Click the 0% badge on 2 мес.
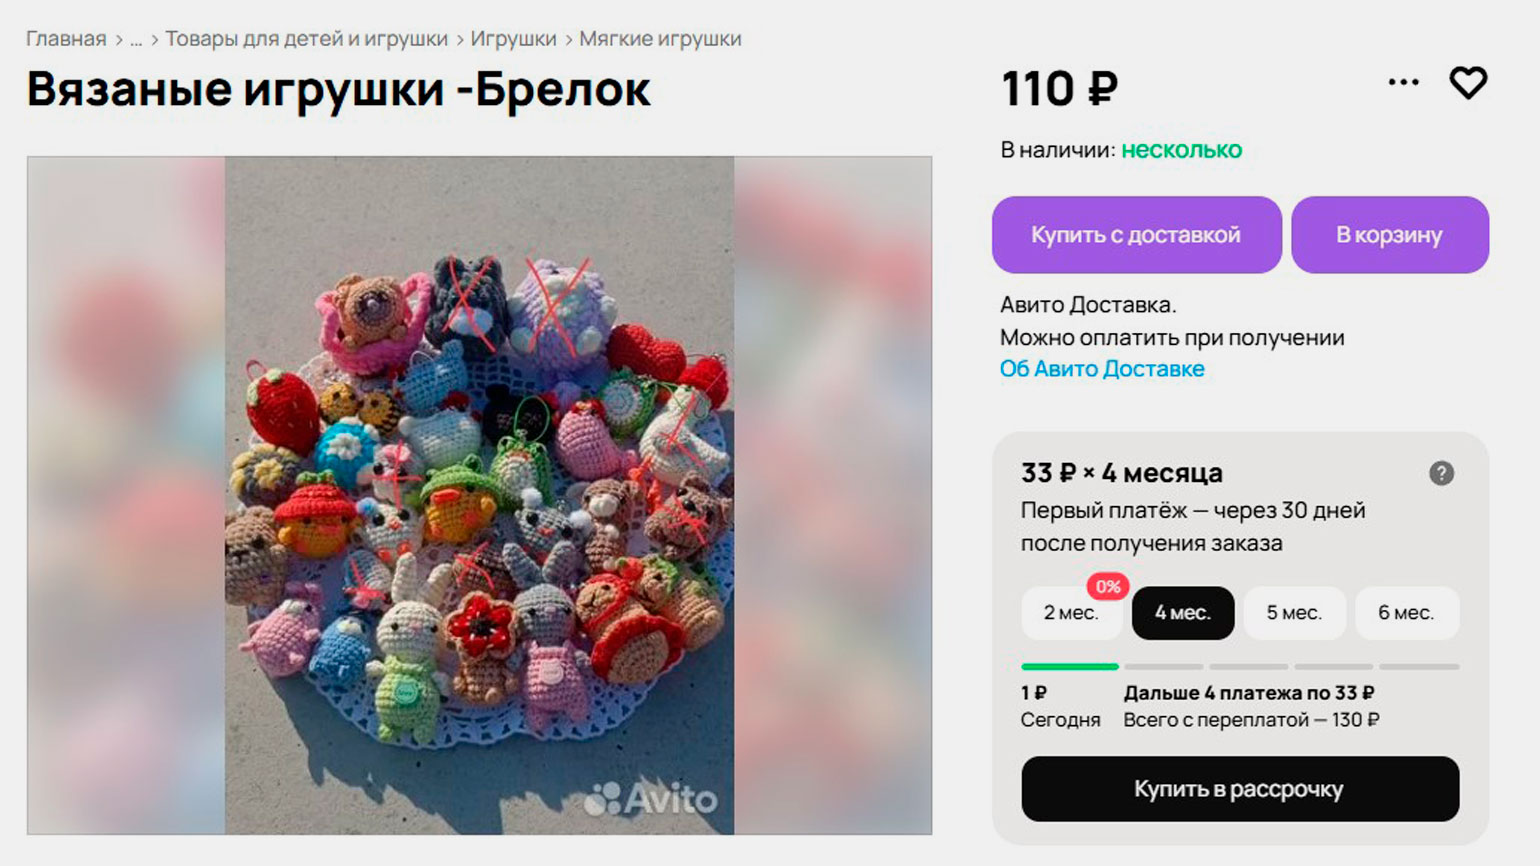 1108,587
